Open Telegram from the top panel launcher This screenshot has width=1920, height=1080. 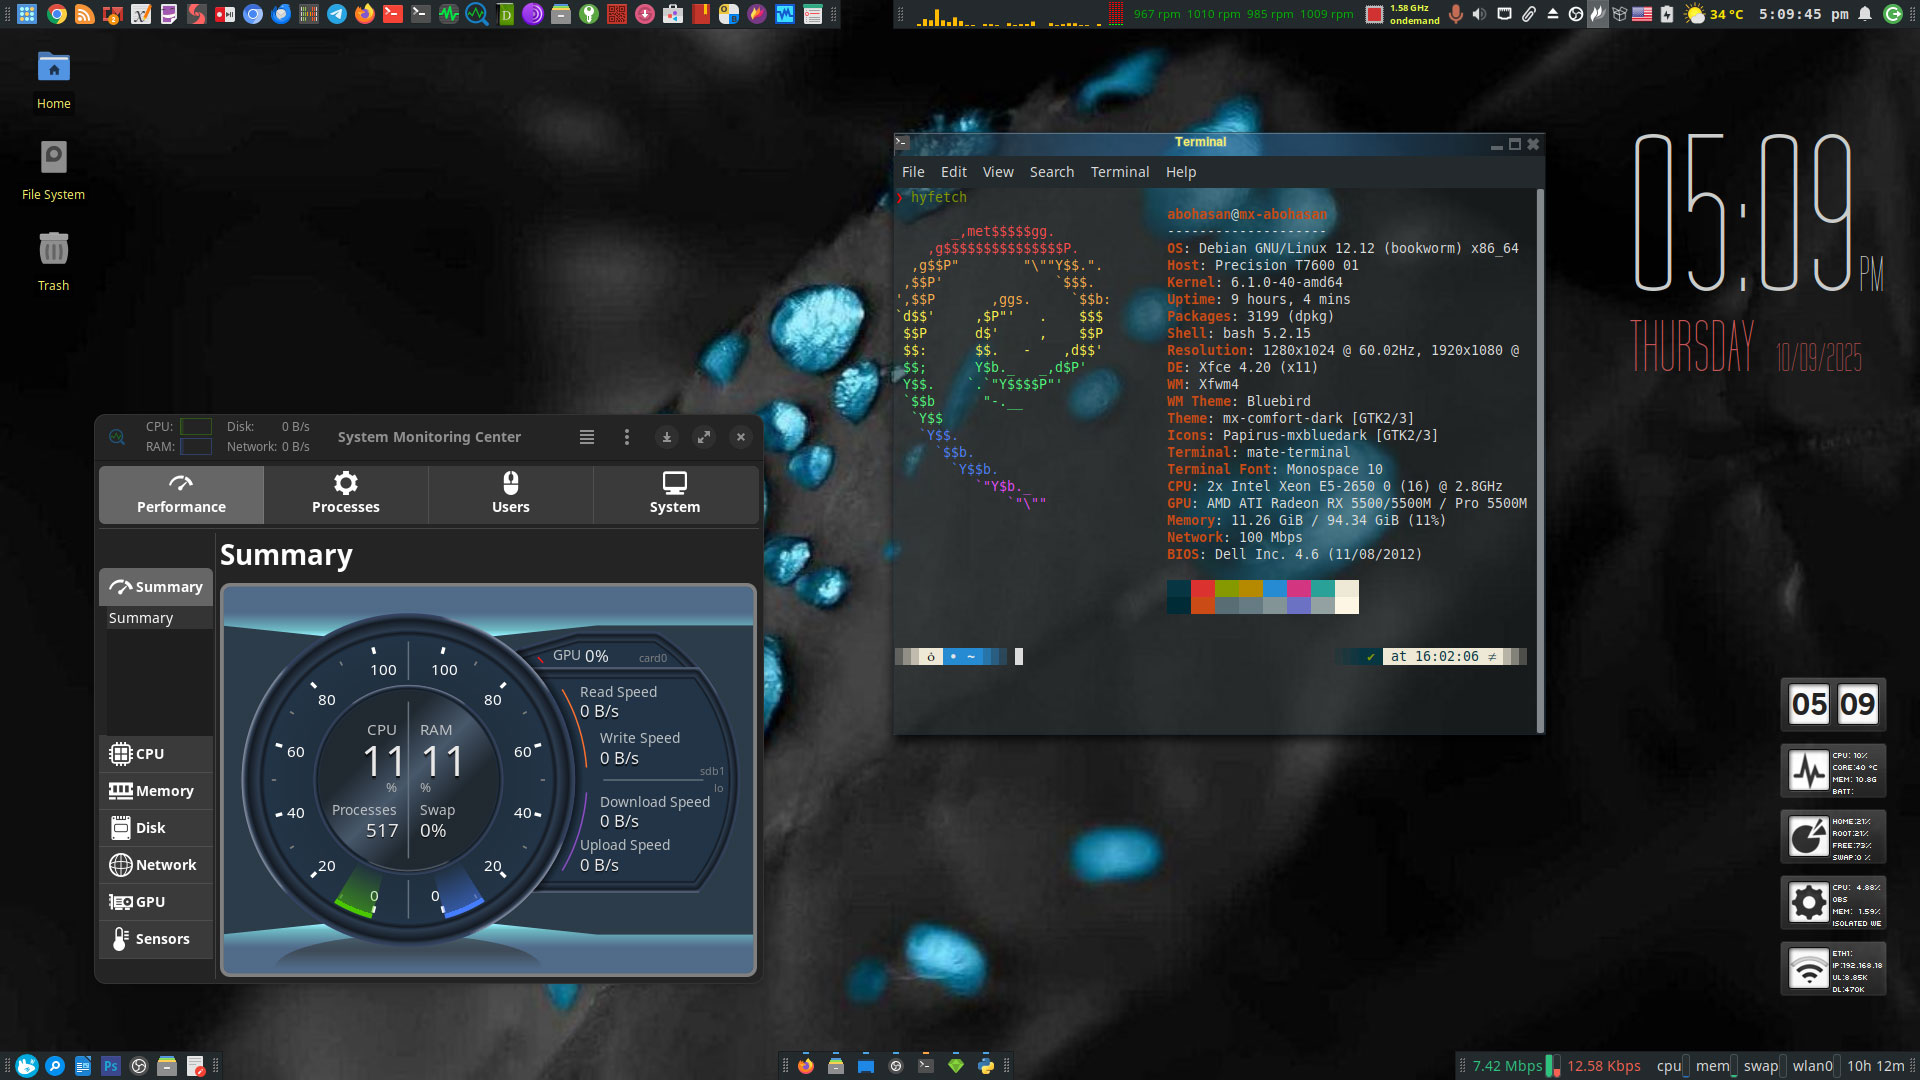337,14
